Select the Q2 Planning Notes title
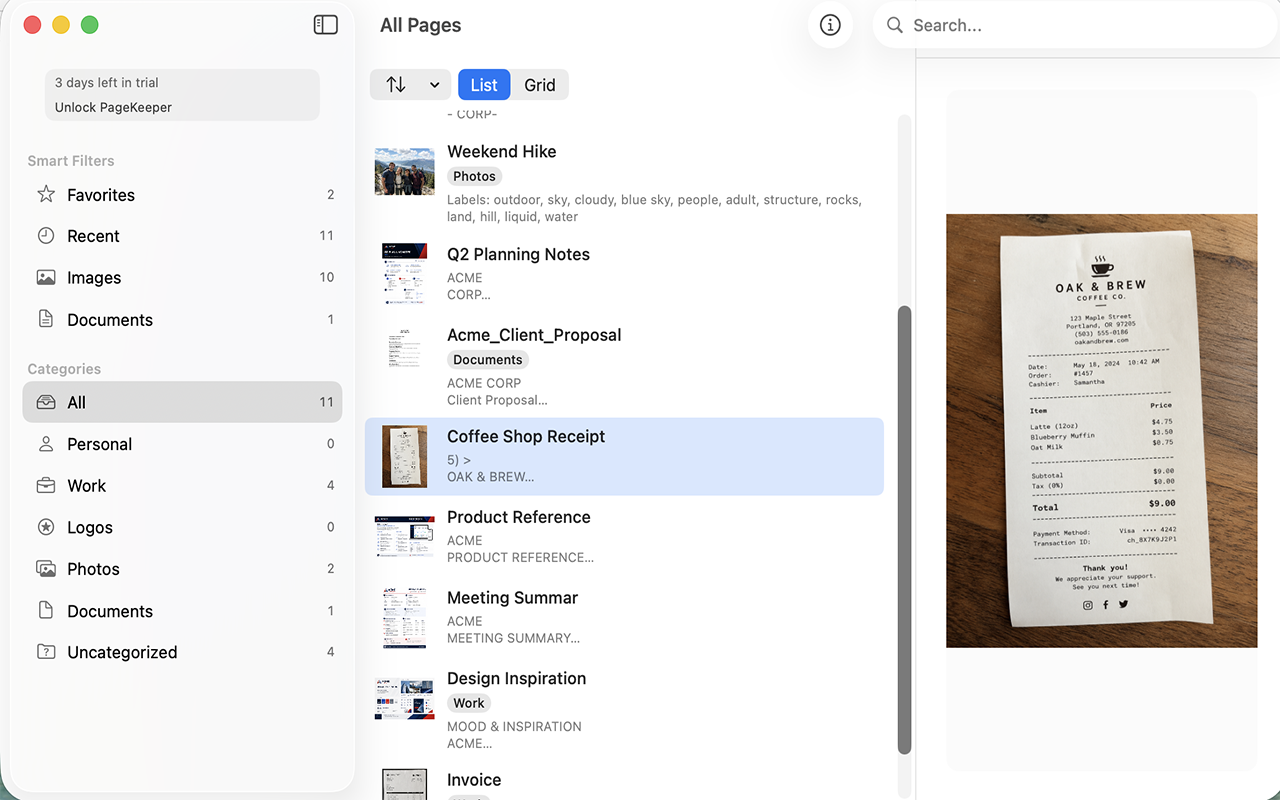Viewport: 1280px width, 800px height. pos(518,254)
